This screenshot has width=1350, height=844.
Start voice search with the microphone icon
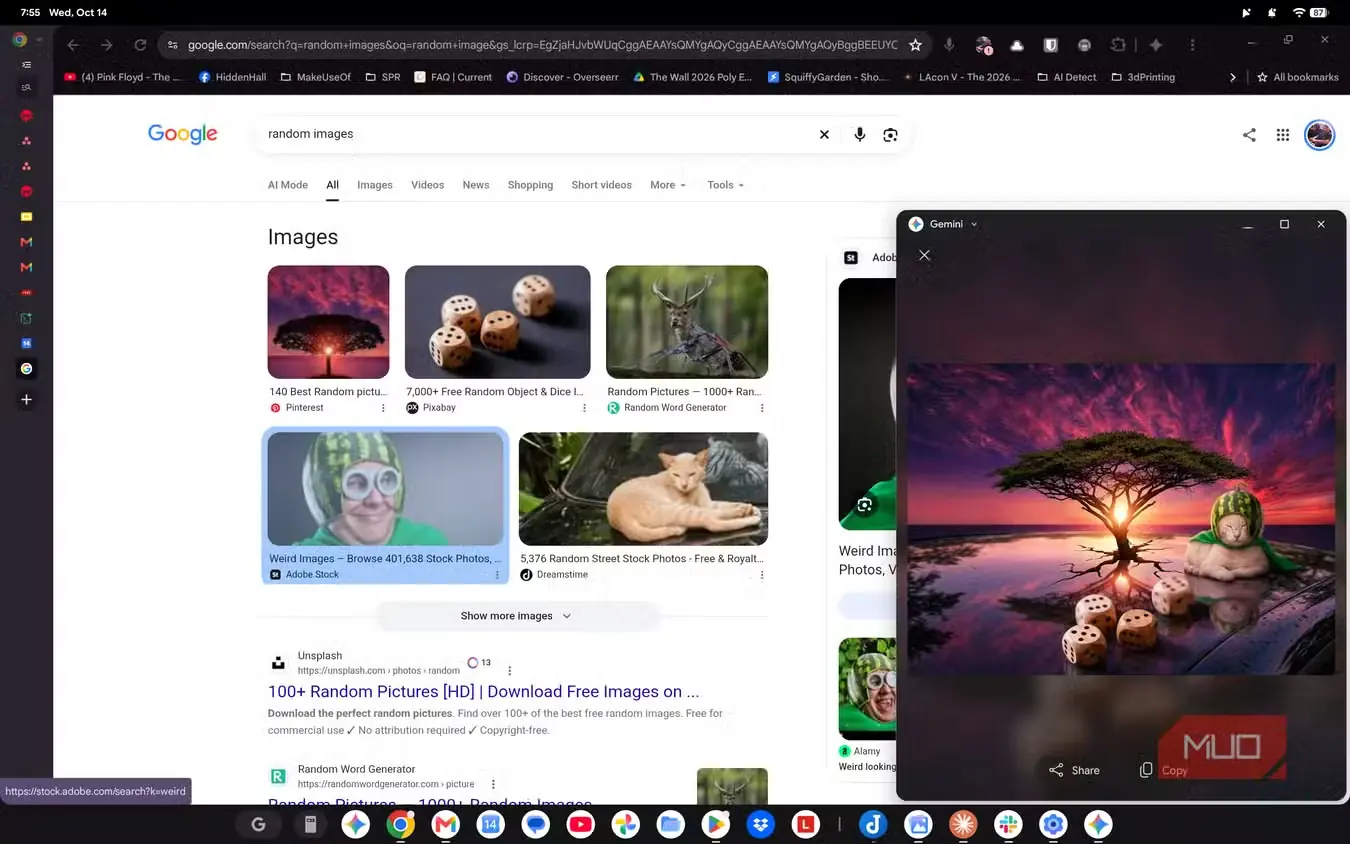point(859,134)
